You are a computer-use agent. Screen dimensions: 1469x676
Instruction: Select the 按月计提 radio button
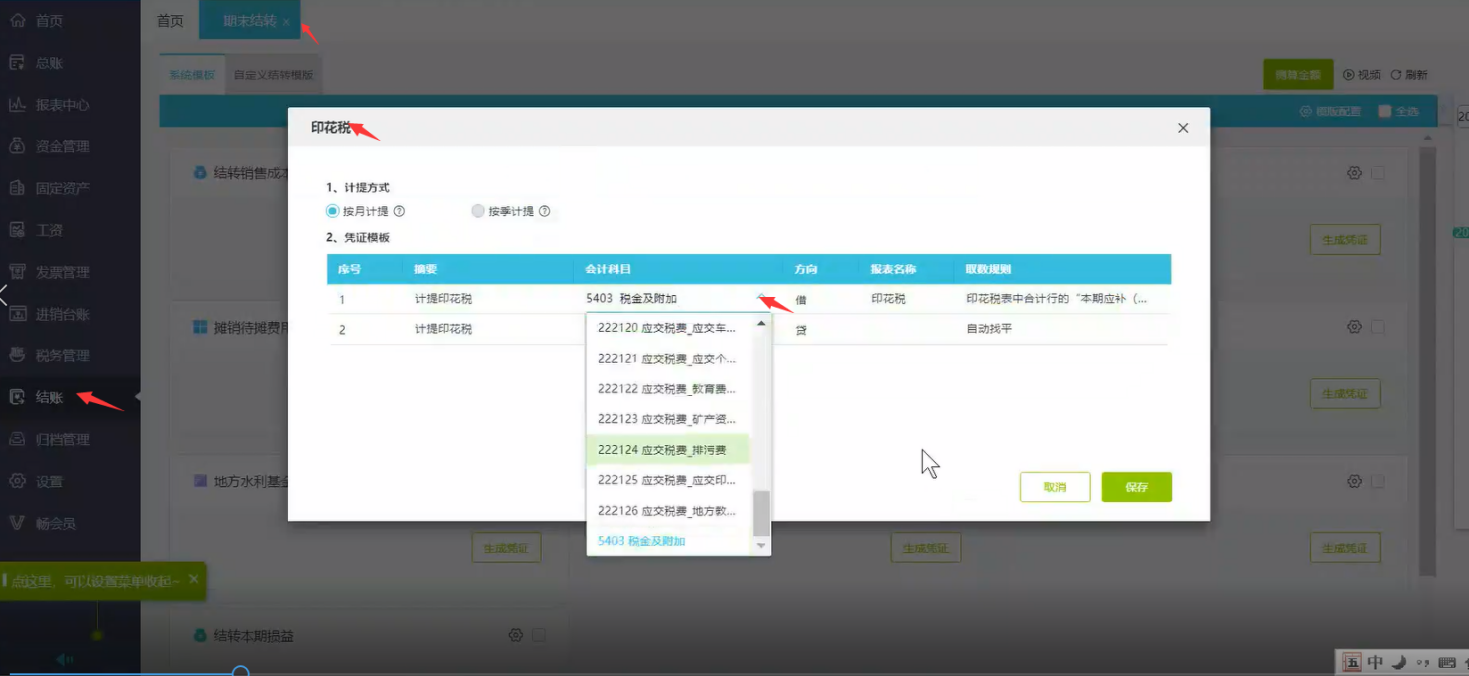click(x=333, y=212)
